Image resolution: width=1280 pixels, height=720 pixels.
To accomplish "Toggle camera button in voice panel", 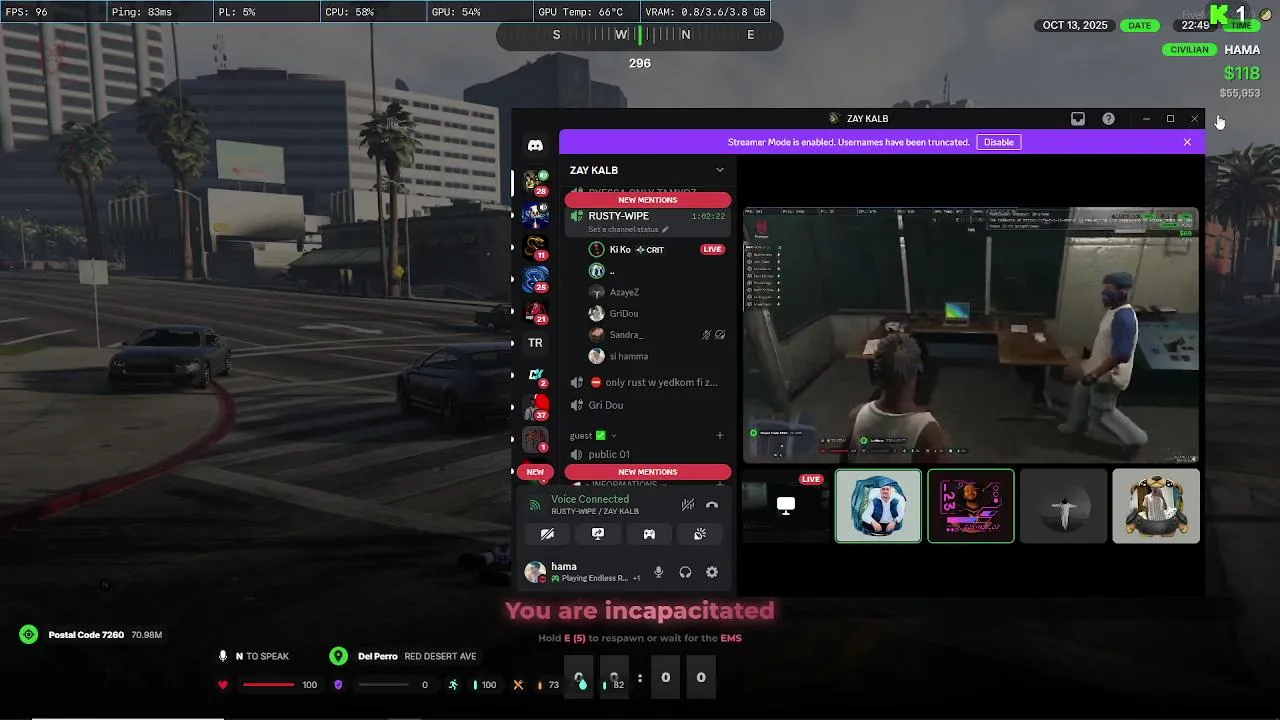I will [x=547, y=534].
